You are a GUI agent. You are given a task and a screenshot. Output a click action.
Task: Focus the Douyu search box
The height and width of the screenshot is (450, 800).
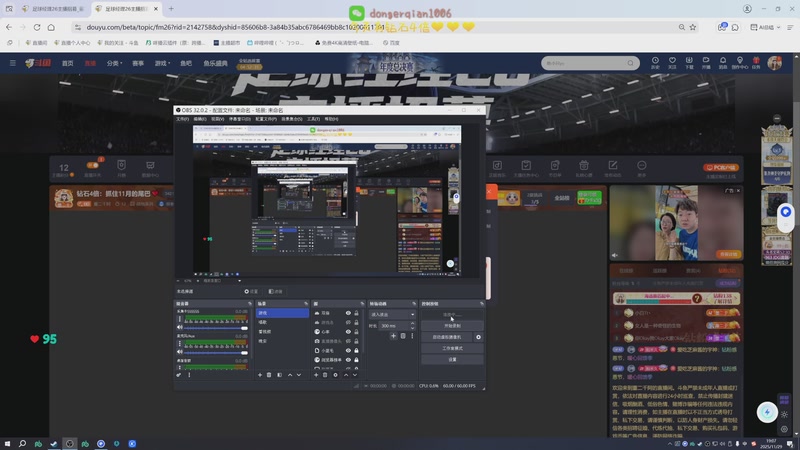pos(584,63)
